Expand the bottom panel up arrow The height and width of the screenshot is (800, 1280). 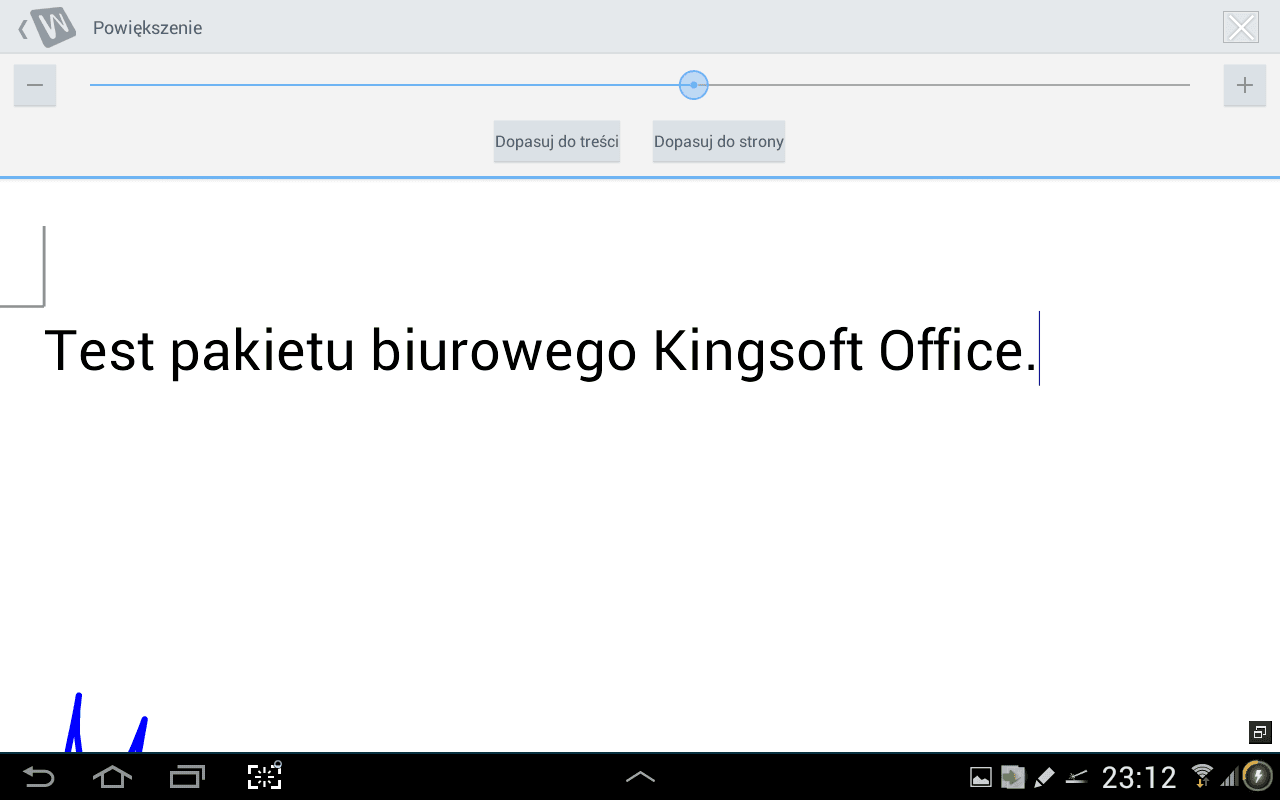click(x=640, y=776)
